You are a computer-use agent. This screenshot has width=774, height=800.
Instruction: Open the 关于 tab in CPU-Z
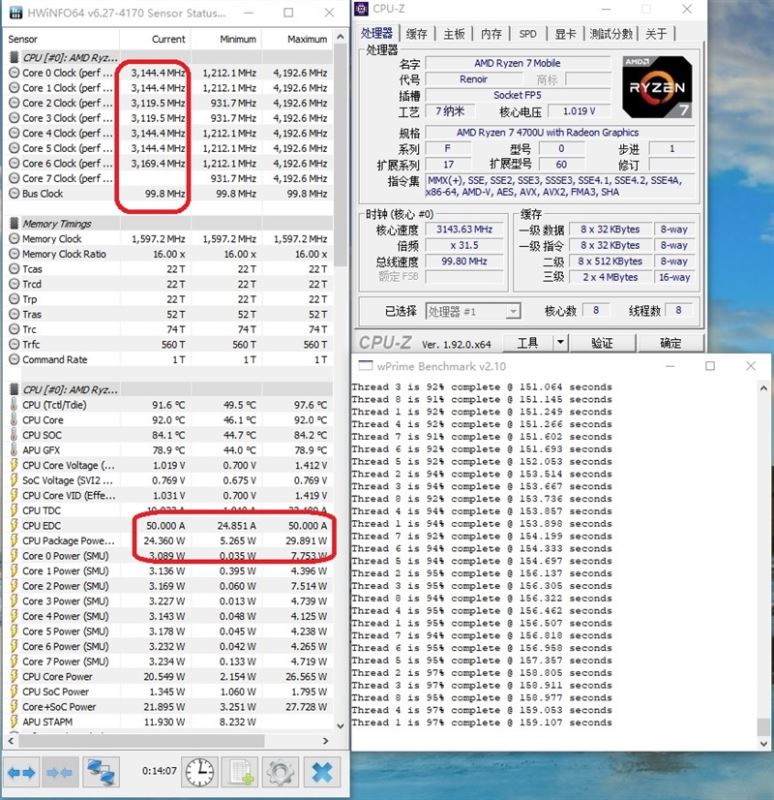[656, 34]
